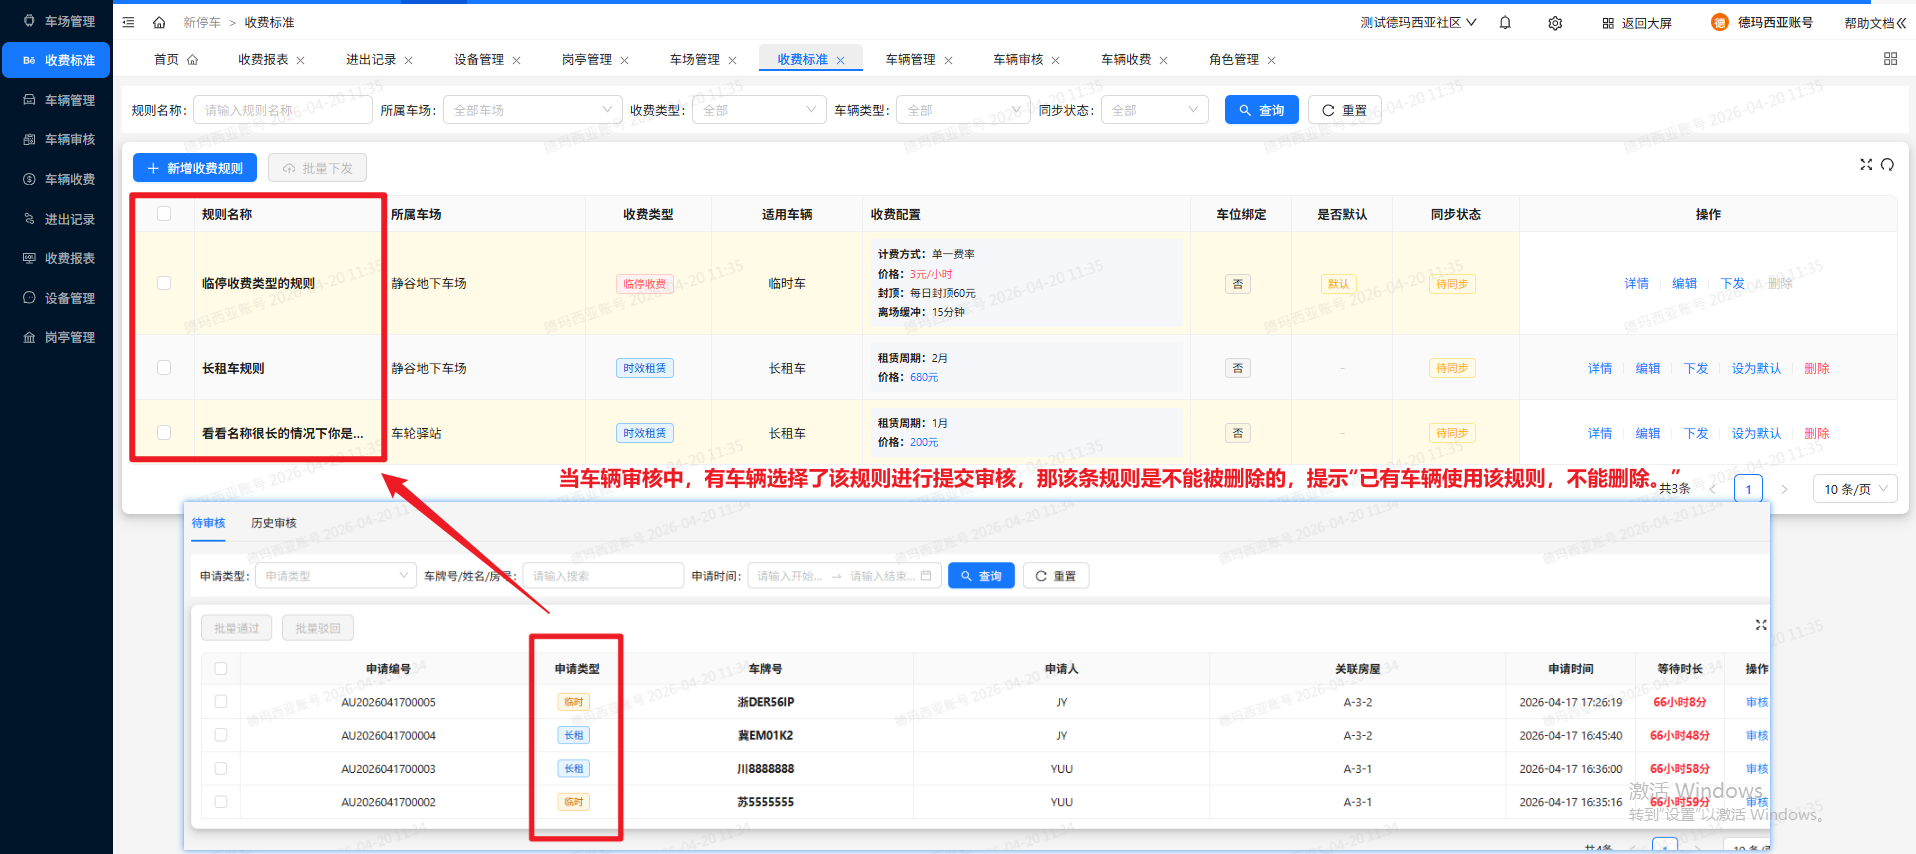The image size is (1916, 854).
Task: Click the 新增收费规则 button
Action: pyautogui.click(x=195, y=168)
